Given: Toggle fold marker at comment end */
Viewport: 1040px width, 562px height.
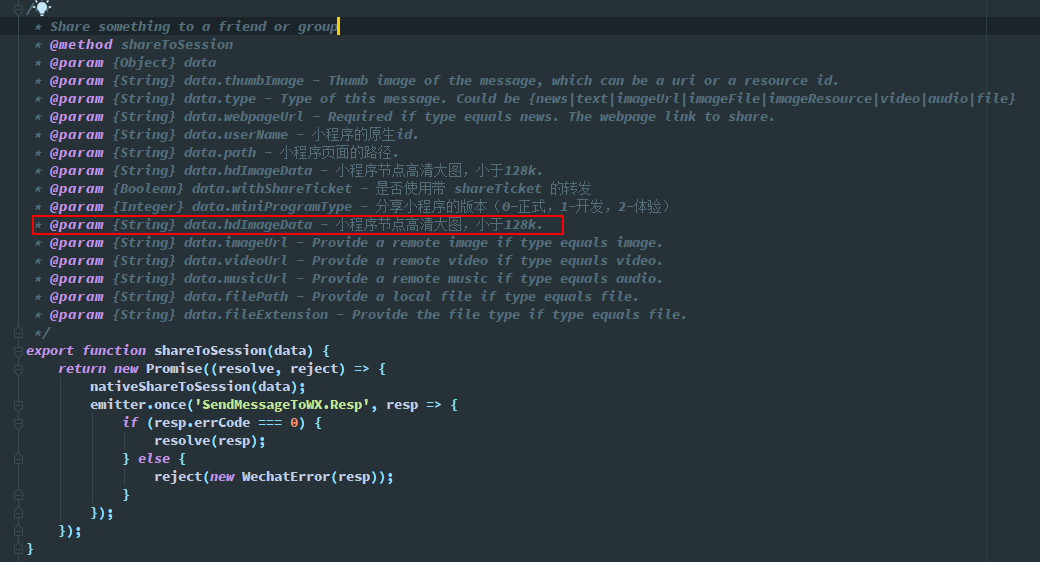Looking at the screenshot, I should tap(19, 333).
